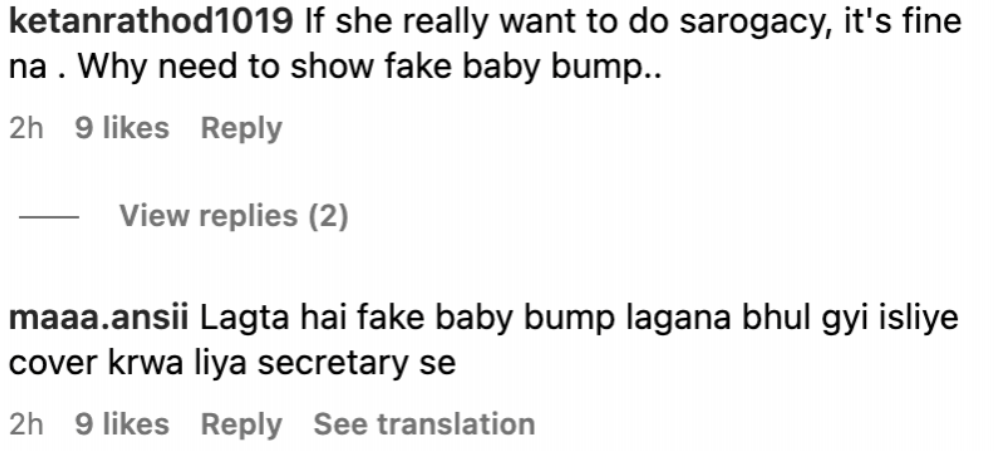The width and height of the screenshot is (994, 451).
Task: Show 9 likes on ketanrathod1019's comment
Action: (122, 128)
